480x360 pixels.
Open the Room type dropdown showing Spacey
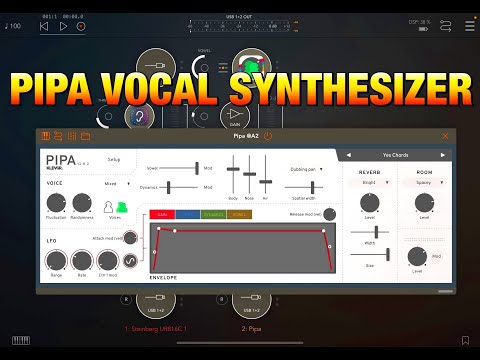click(x=424, y=183)
